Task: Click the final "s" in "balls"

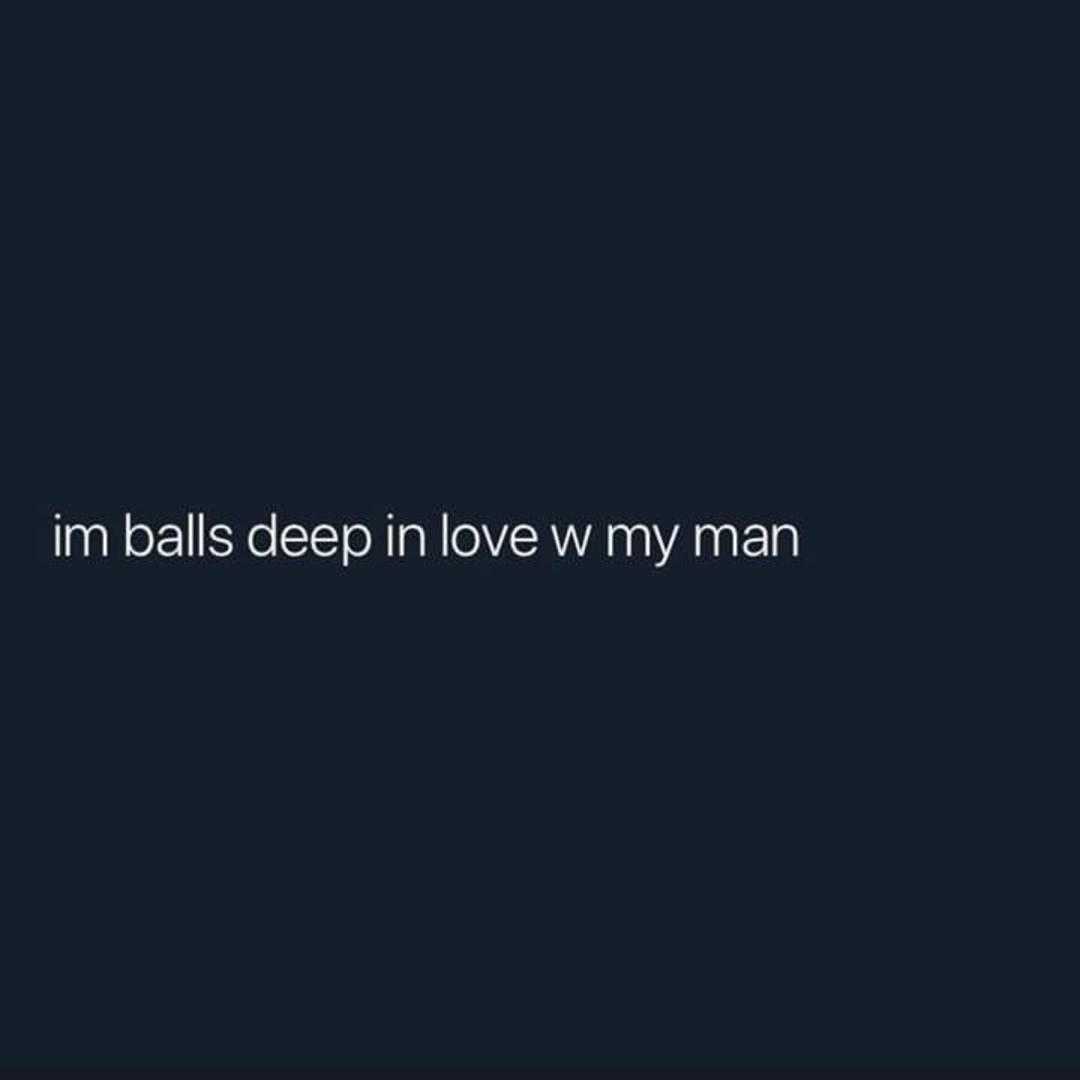Action: [220, 541]
